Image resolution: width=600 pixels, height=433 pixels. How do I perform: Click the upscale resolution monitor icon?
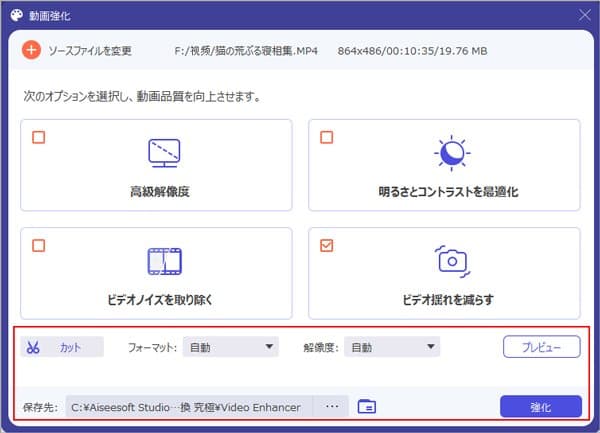coord(164,153)
